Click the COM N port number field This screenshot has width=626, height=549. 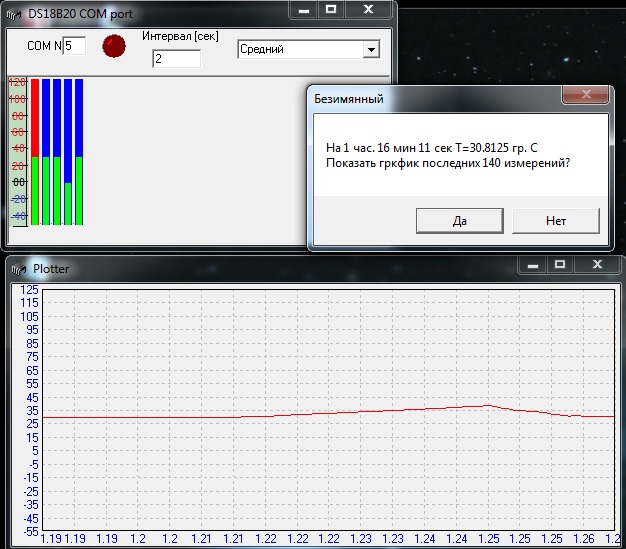click(75, 46)
